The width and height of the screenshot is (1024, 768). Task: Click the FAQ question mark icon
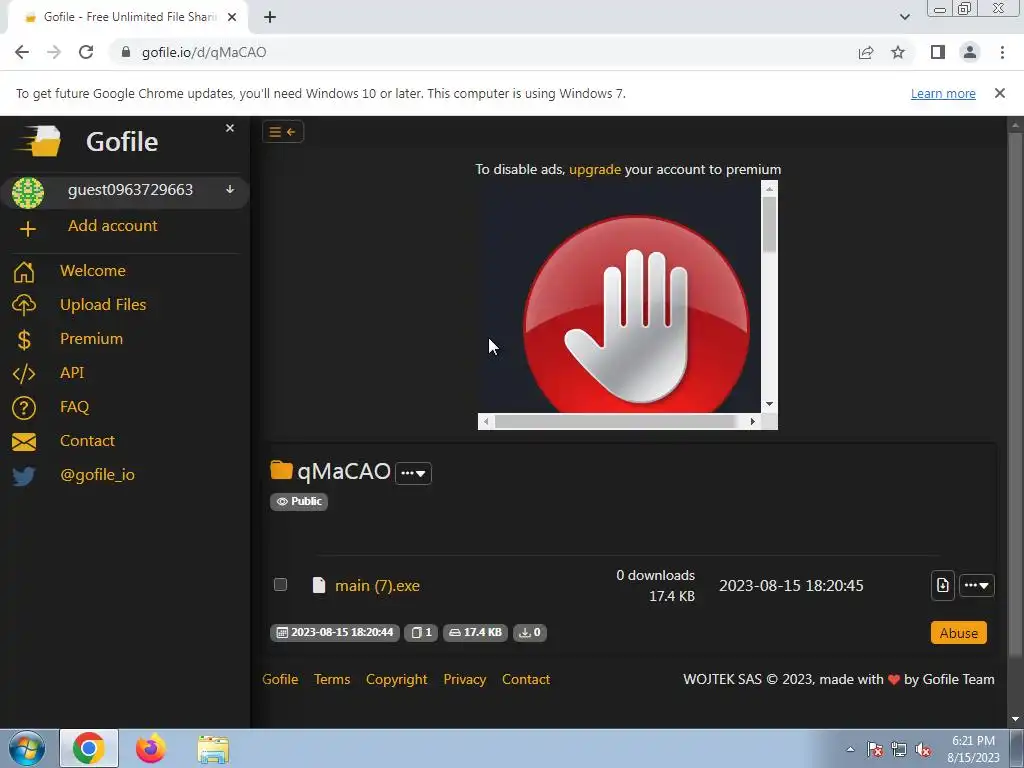pos(24,408)
